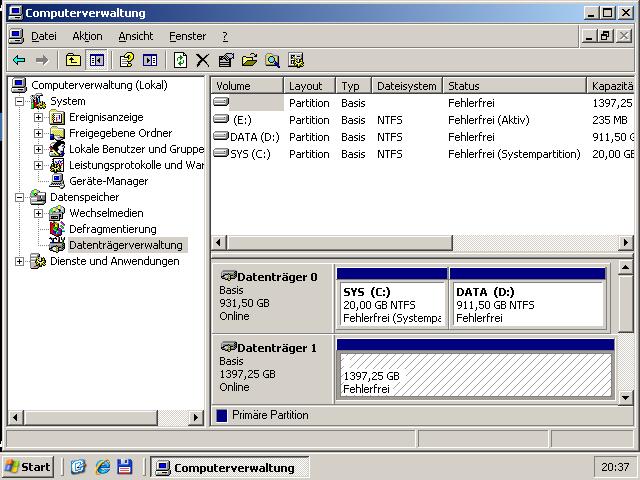Expand Lokale Benutzer und Gruppen node
Screen dimensions: 640x480
click(38, 149)
